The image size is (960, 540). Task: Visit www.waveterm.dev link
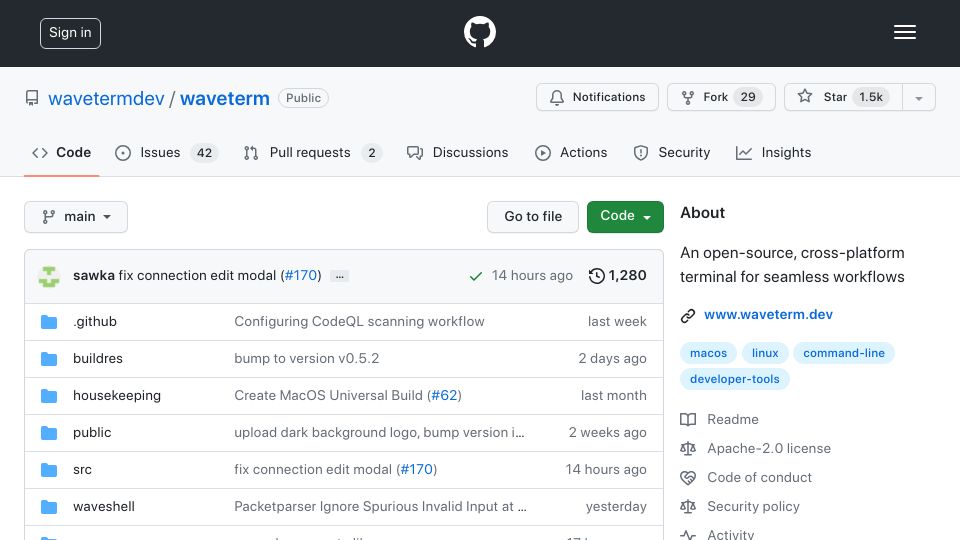[x=768, y=315]
